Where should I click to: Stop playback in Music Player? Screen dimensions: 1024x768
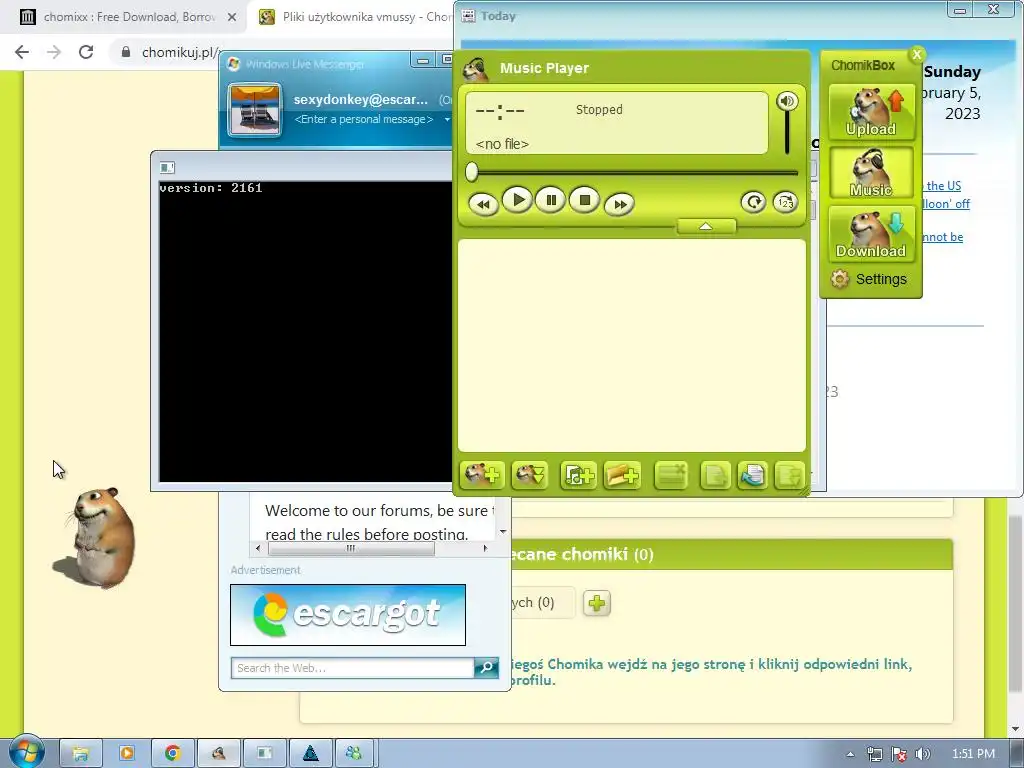tap(585, 200)
